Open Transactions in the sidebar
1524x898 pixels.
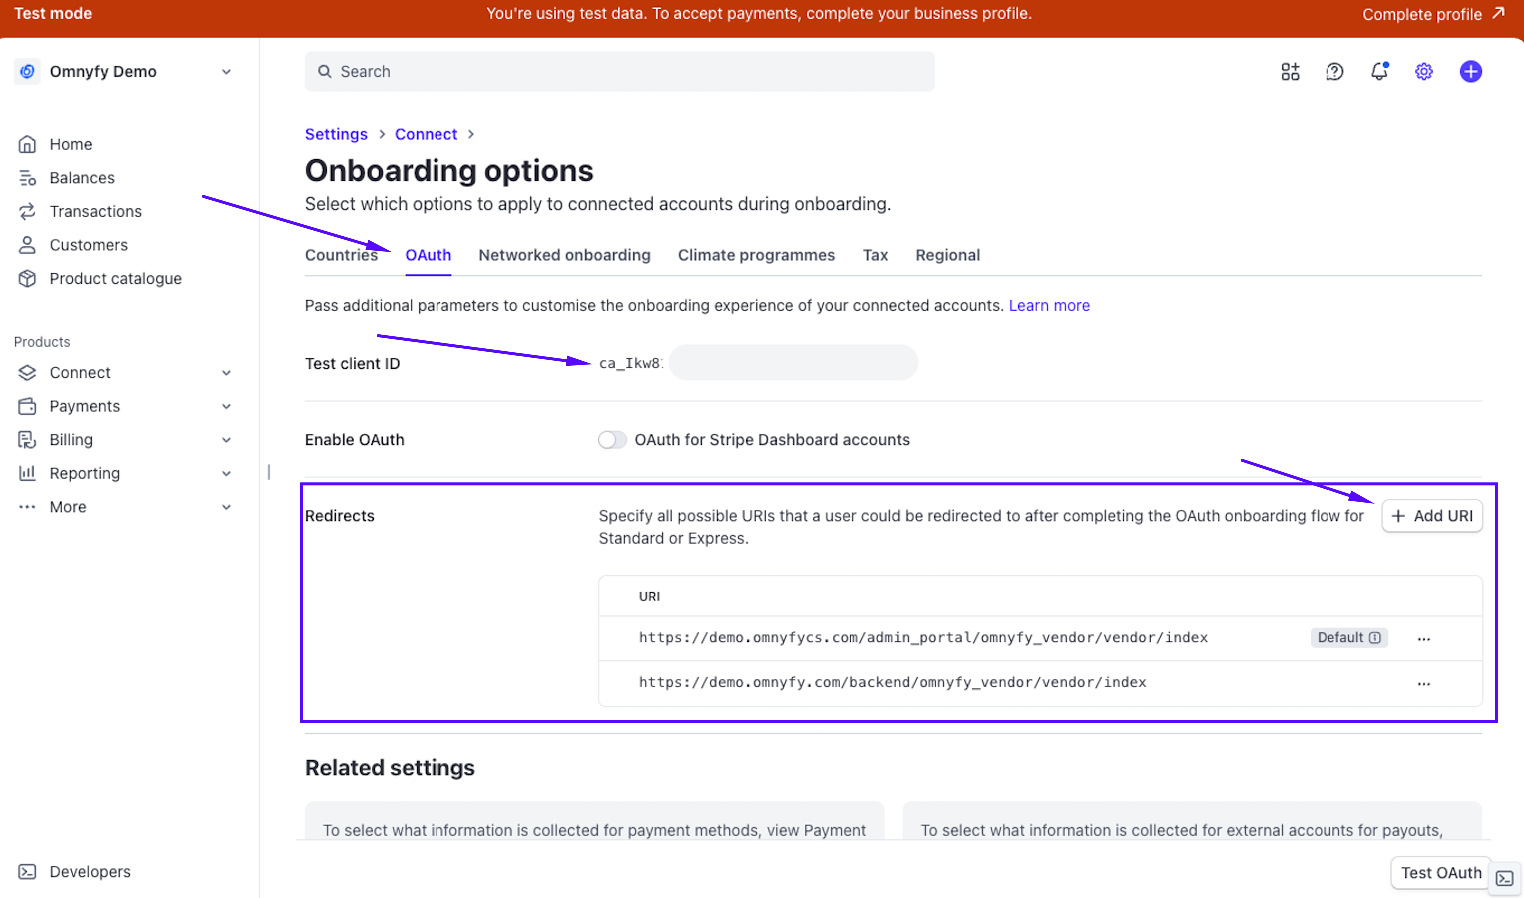point(96,211)
